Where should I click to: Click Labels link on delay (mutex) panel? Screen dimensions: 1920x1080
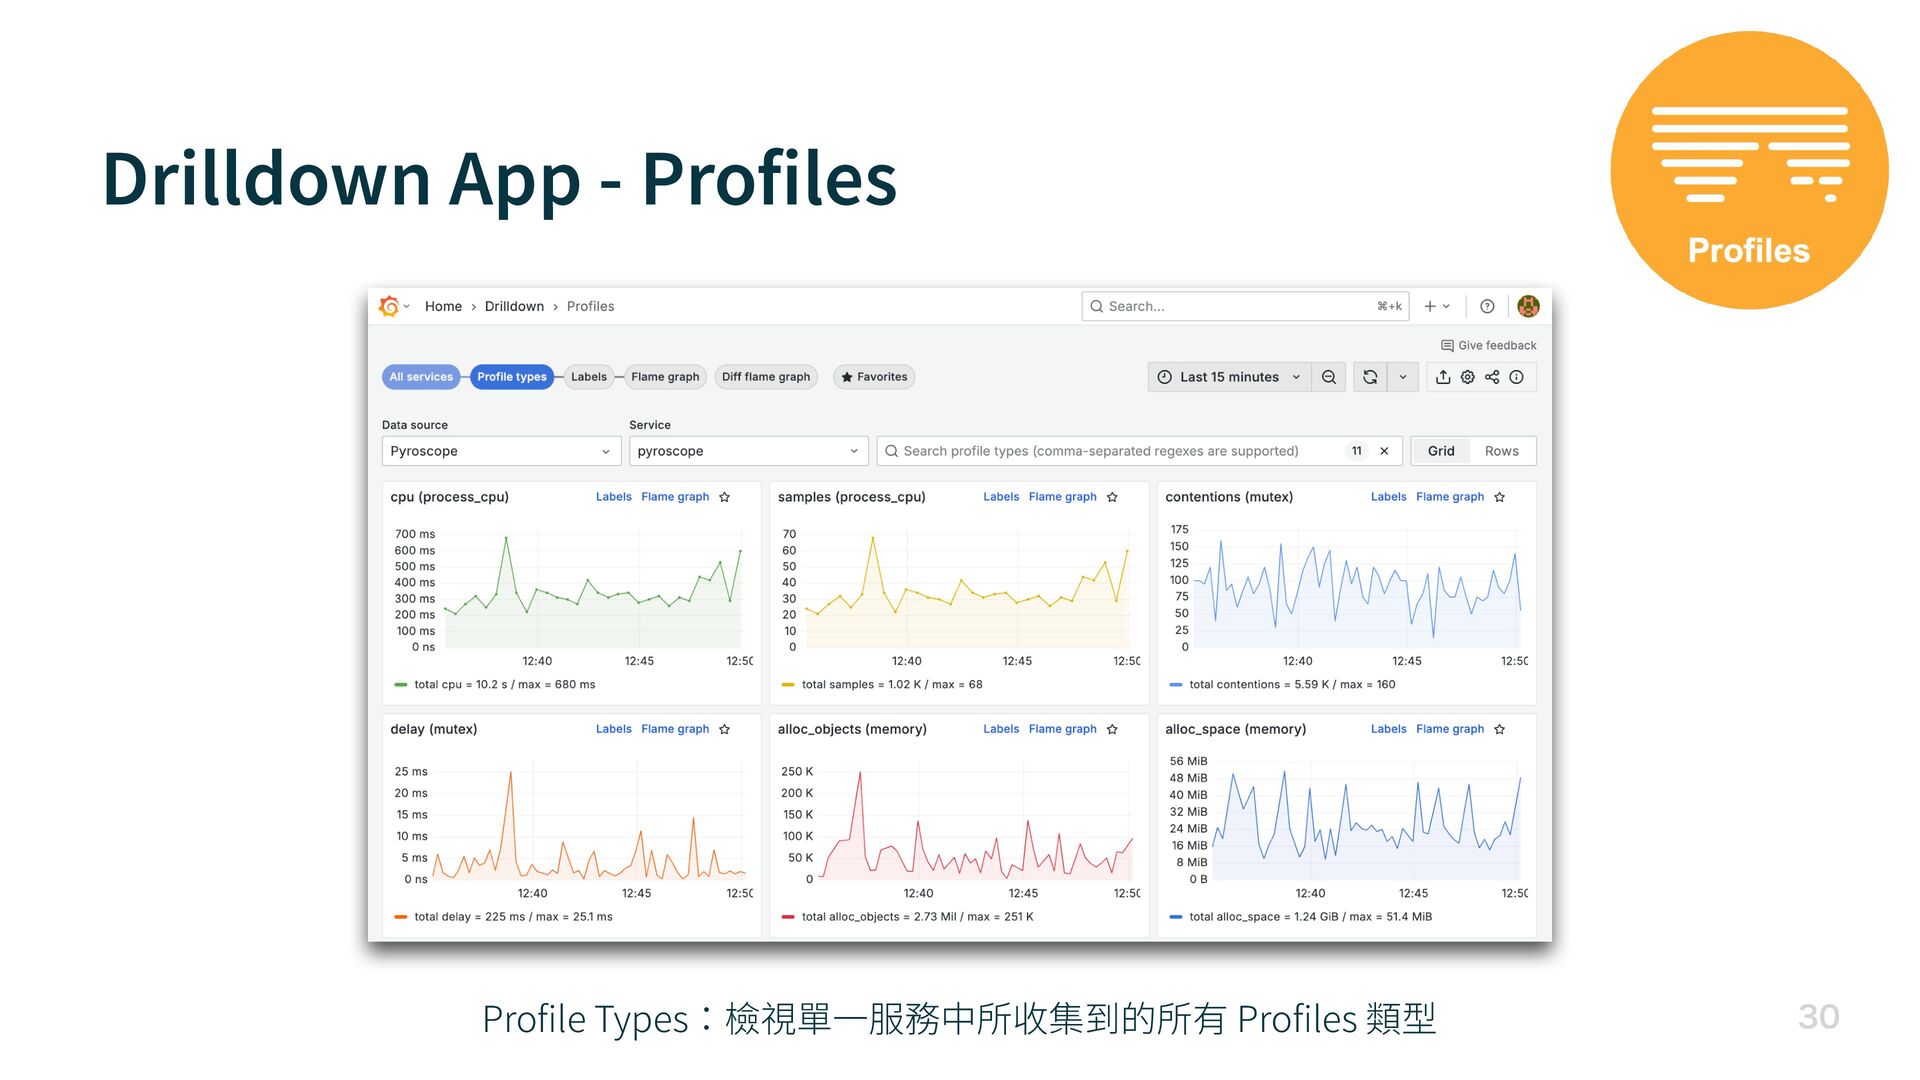[613, 729]
